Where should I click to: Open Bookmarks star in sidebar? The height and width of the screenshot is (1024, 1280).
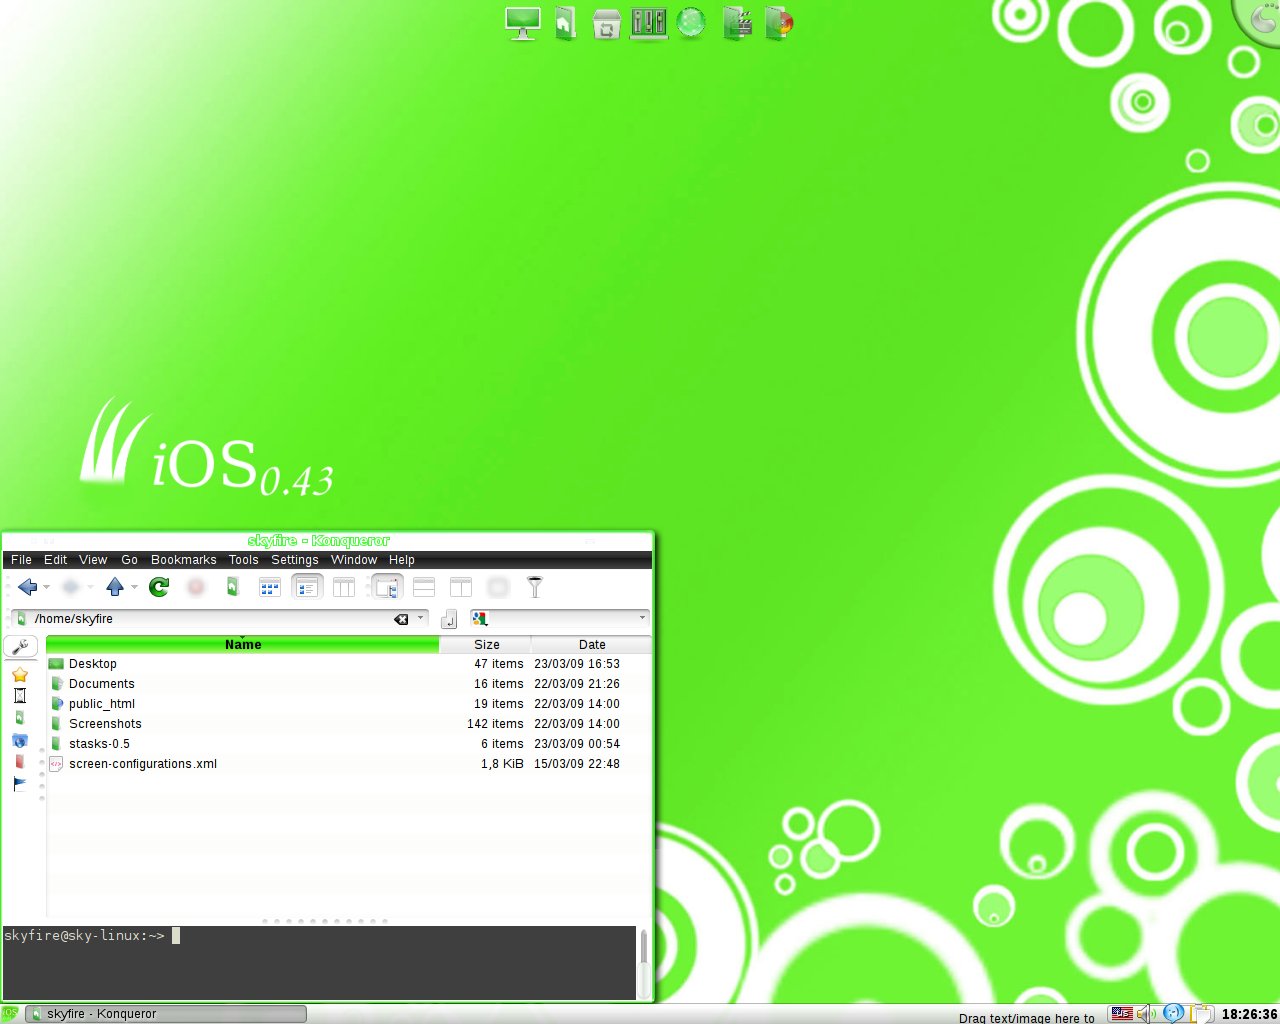(x=20, y=675)
